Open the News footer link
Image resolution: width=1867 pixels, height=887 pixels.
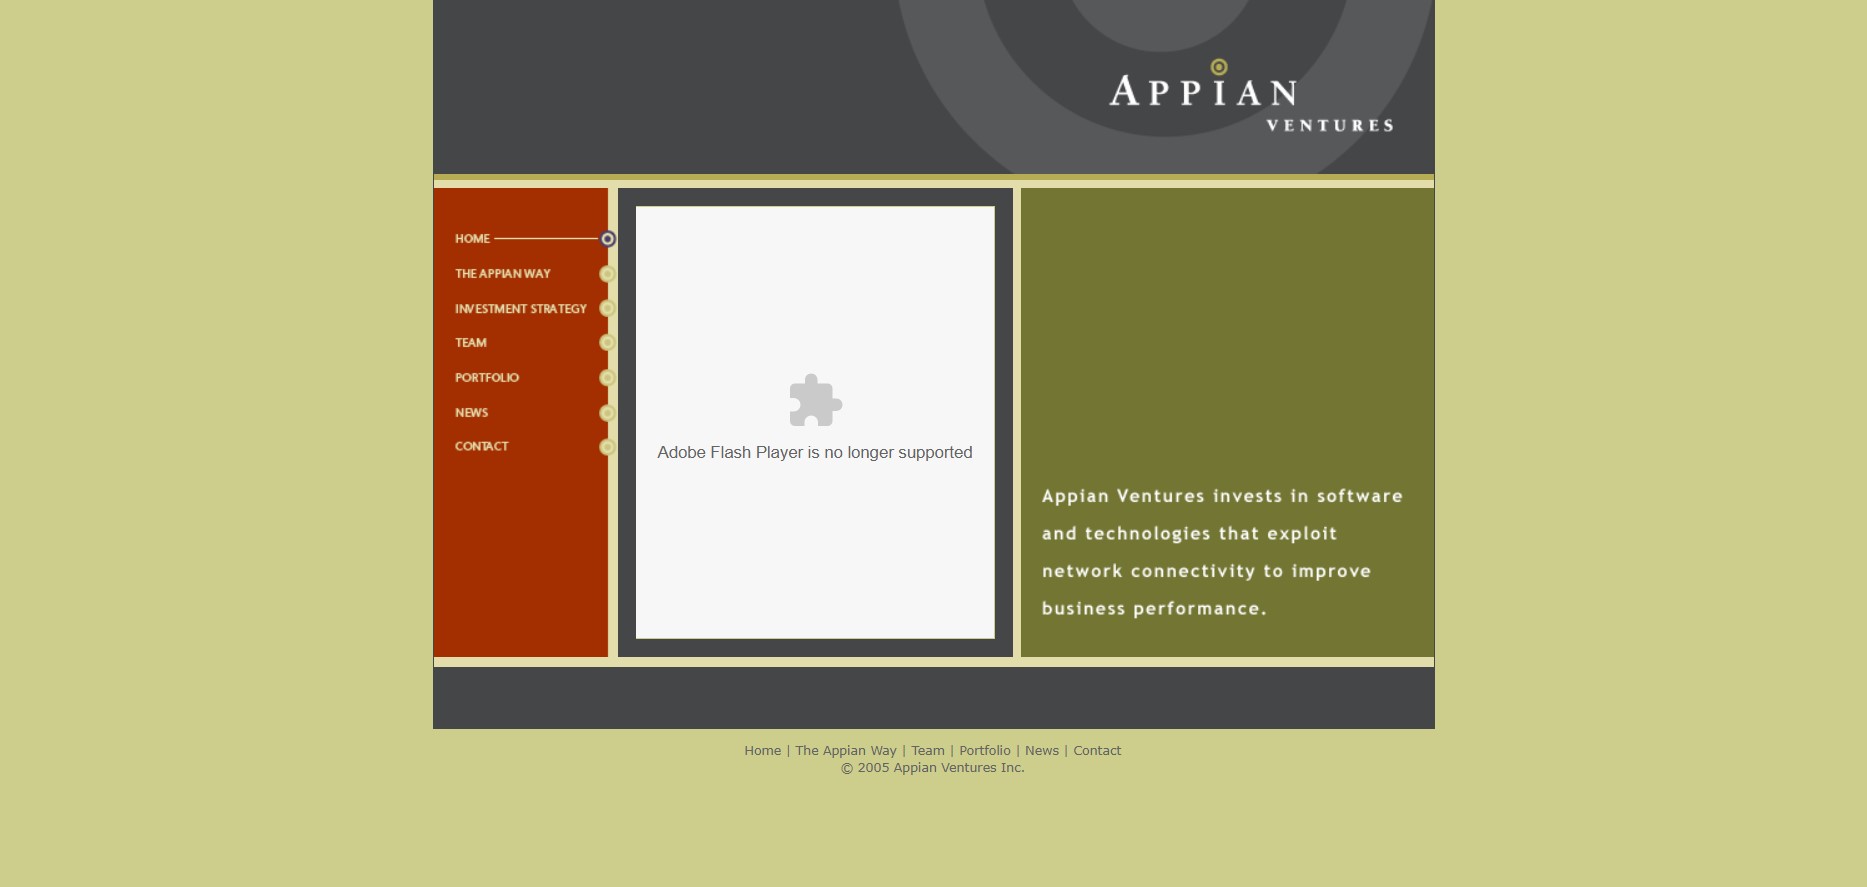(x=1042, y=751)
